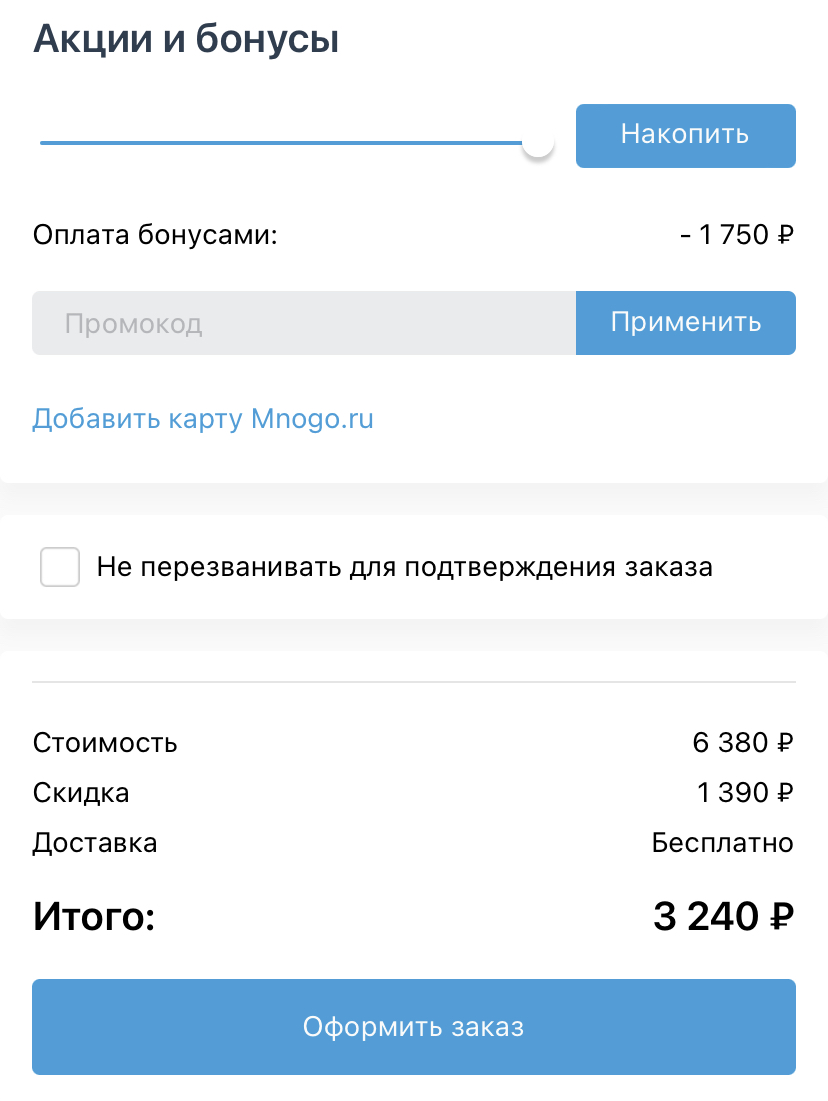Select the 3 240 ₽ total amount
The width and height of the screenshot is (828, 1101).
coord(723,916)
